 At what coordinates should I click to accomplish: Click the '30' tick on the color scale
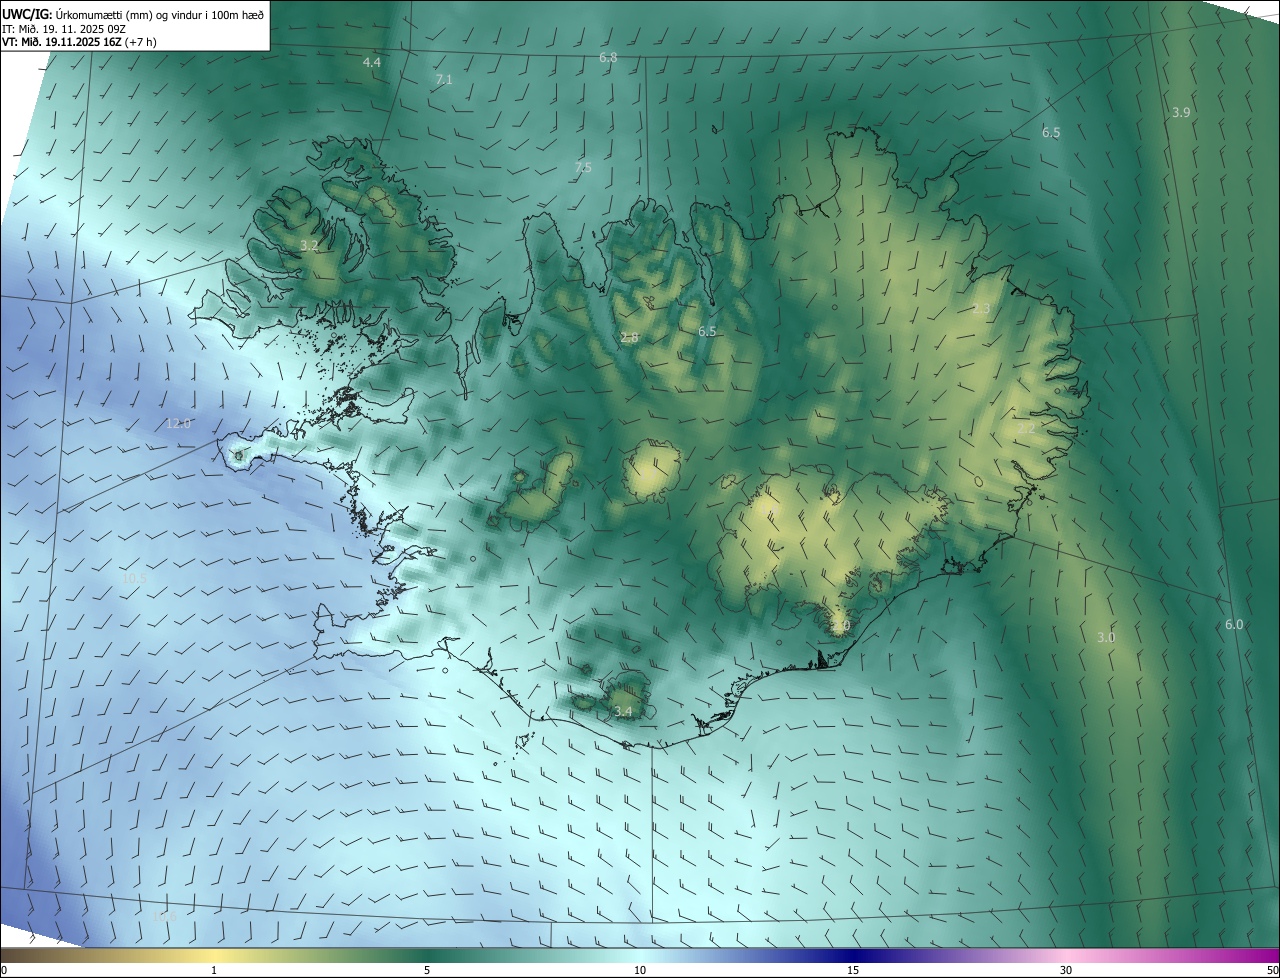(x=1066, y=971)
